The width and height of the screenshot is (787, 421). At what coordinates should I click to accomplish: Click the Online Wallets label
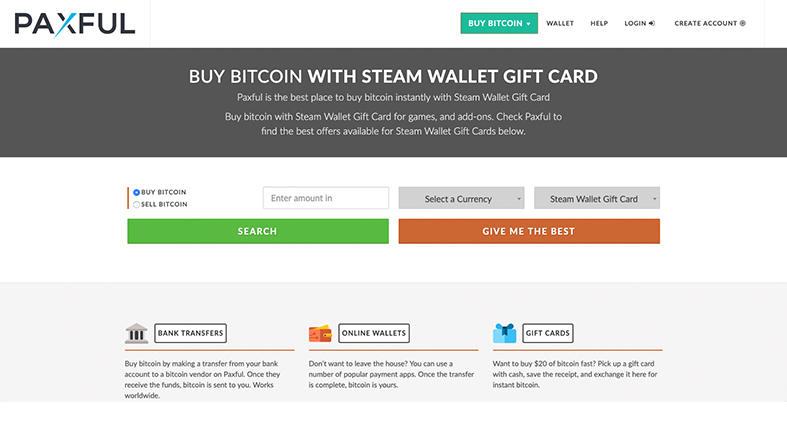(x=374, y=333)
